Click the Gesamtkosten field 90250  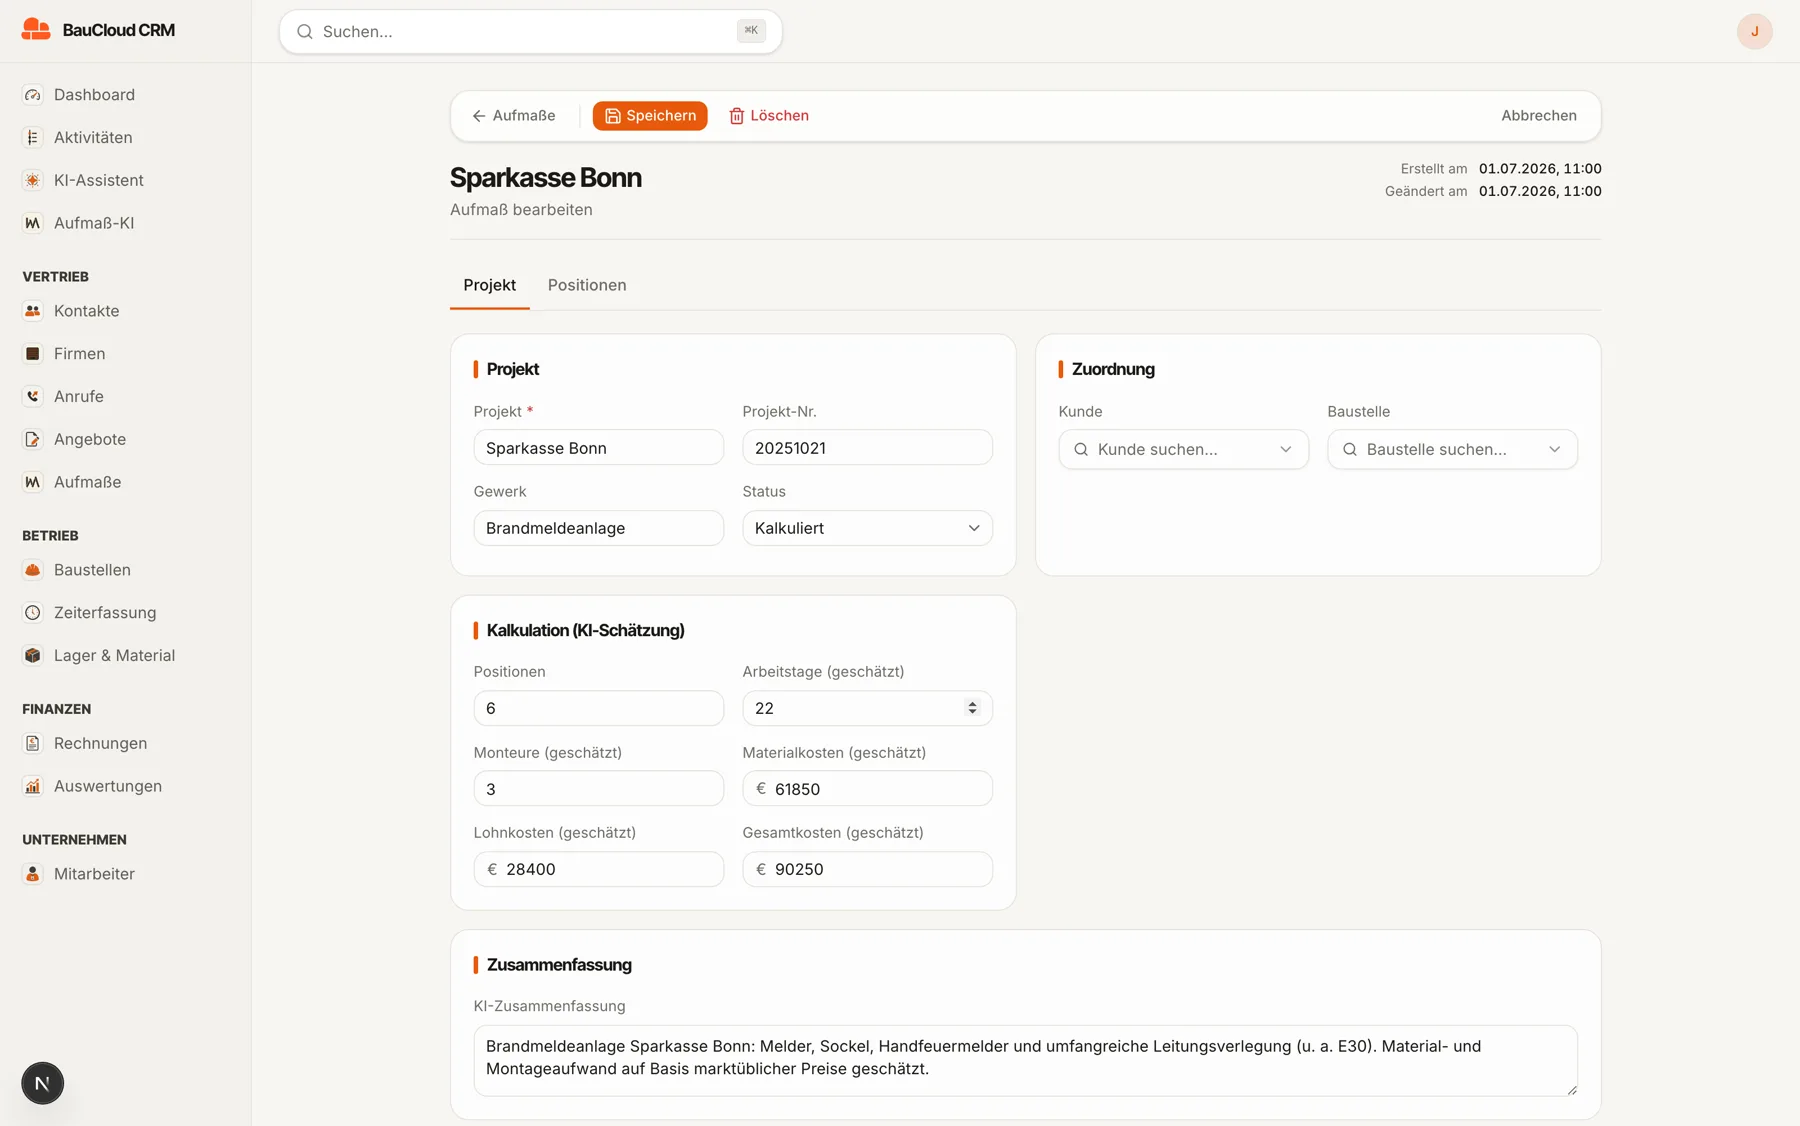click(x=867, y=869)
